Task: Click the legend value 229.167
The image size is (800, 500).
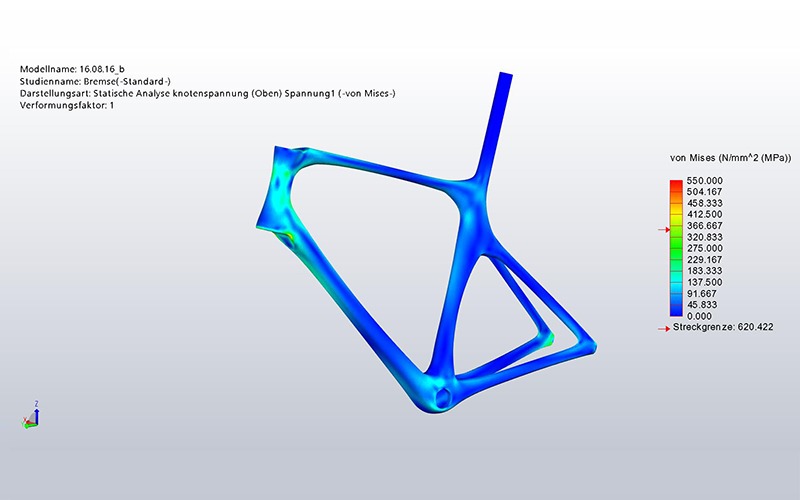Action: [x=705, y=260]
